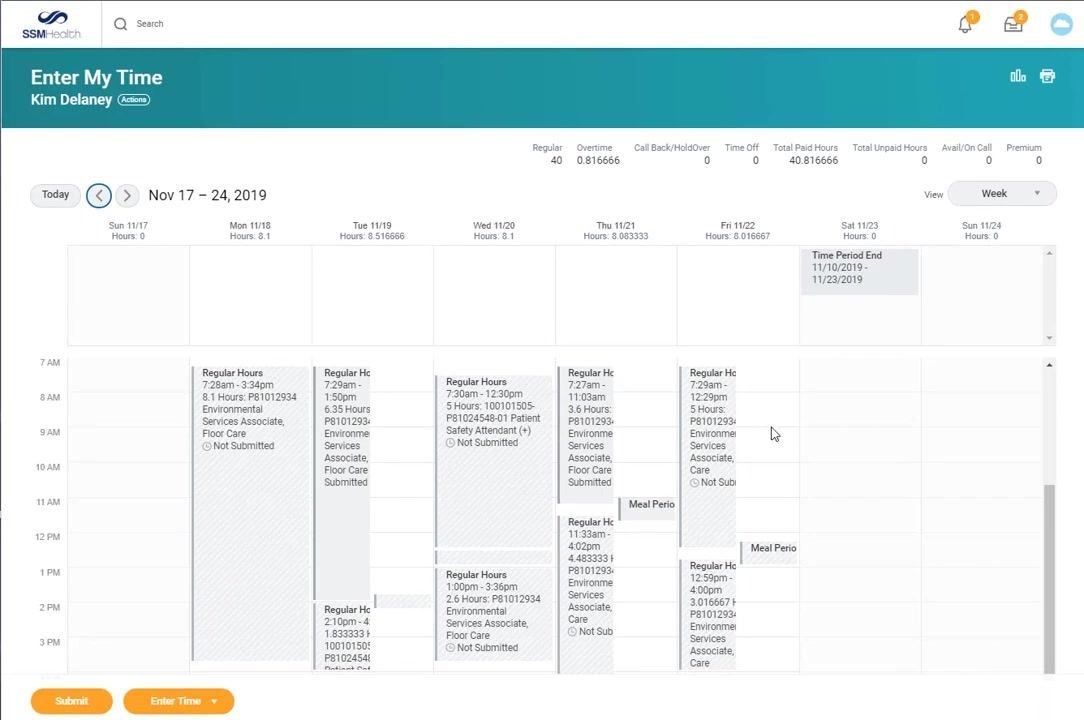Click the print icon
The height and width of the screenshot is (720, 1084).
[x=1047, y=76]
